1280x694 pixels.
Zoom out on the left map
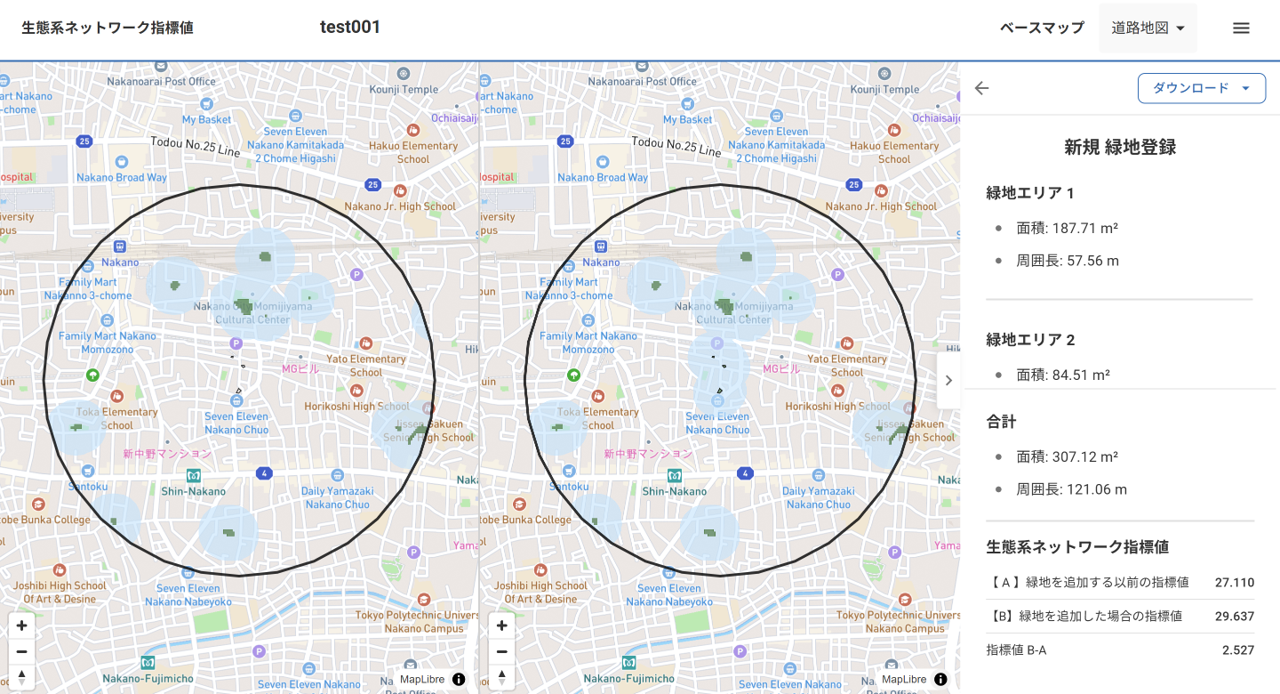point(22,652)
